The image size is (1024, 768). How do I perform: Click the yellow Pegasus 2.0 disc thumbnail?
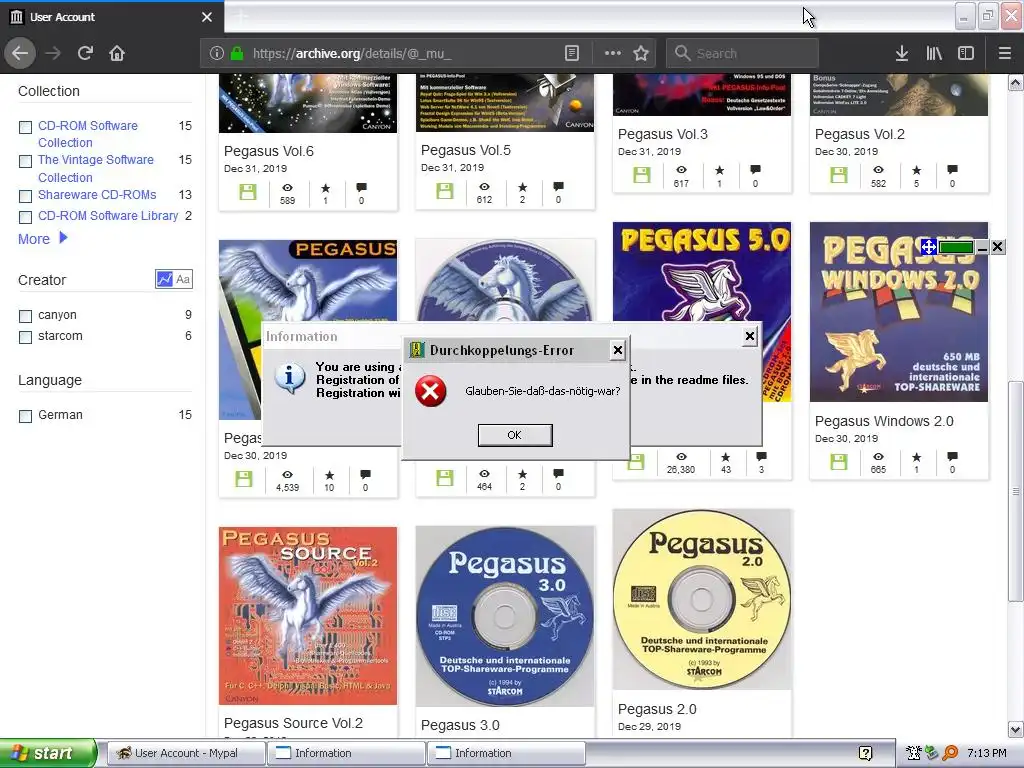701,600
